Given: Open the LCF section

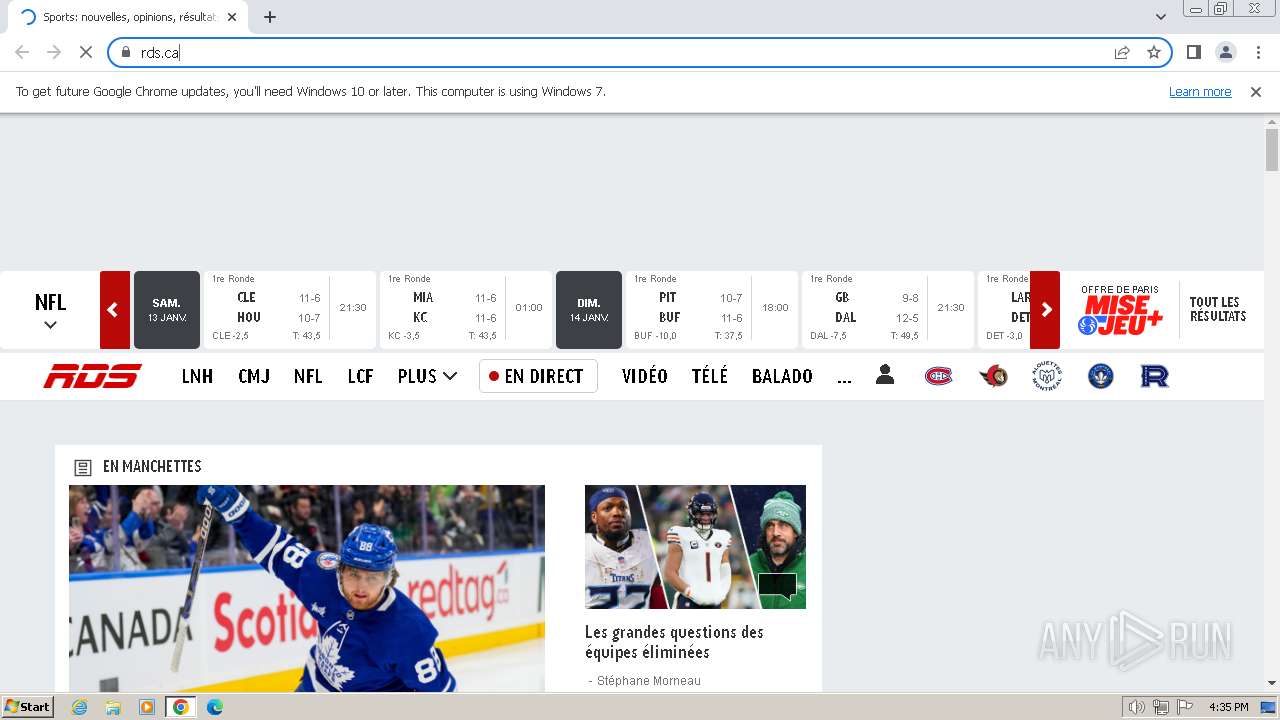Looking at the screenshot, I should click(x=360, y=376).
